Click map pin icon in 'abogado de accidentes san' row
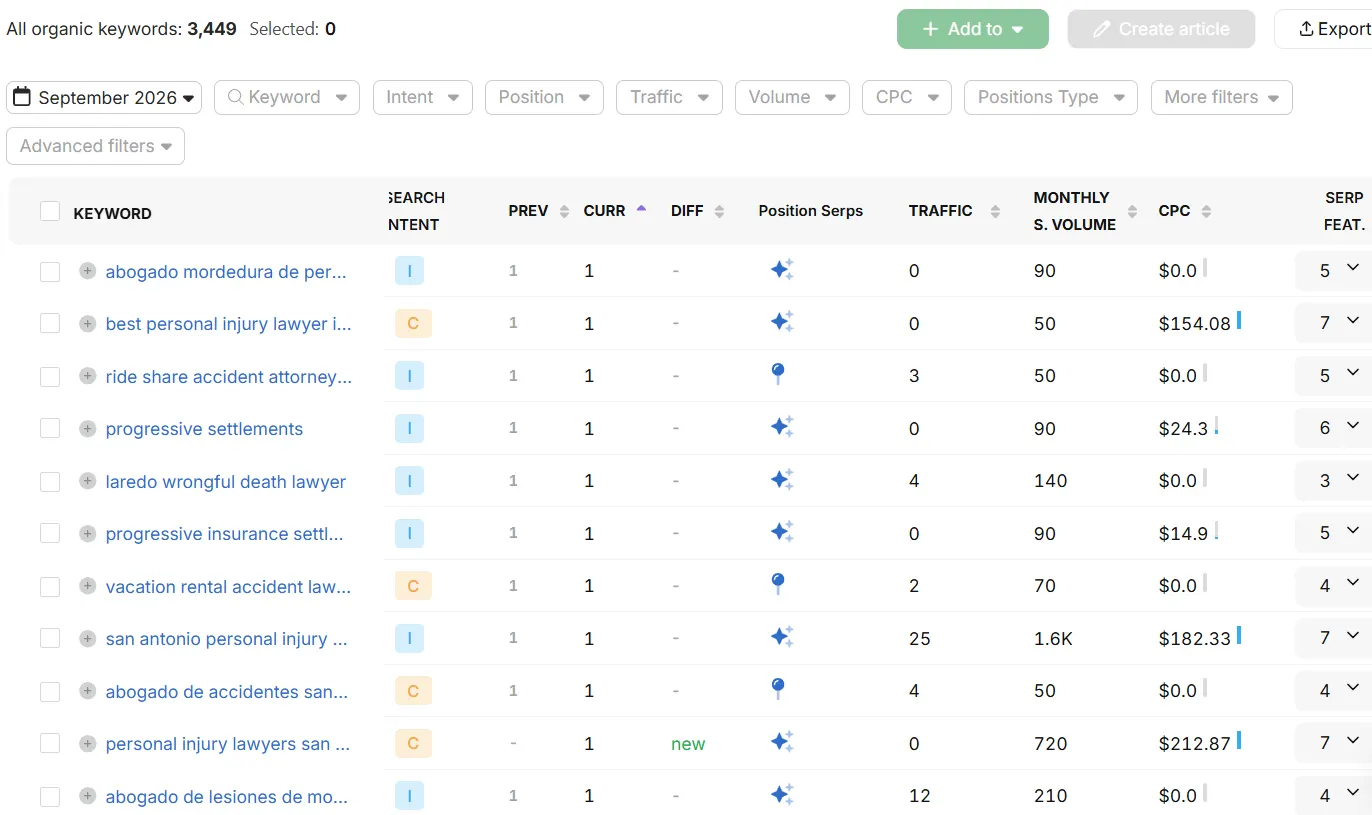 [x=778, y=690]
